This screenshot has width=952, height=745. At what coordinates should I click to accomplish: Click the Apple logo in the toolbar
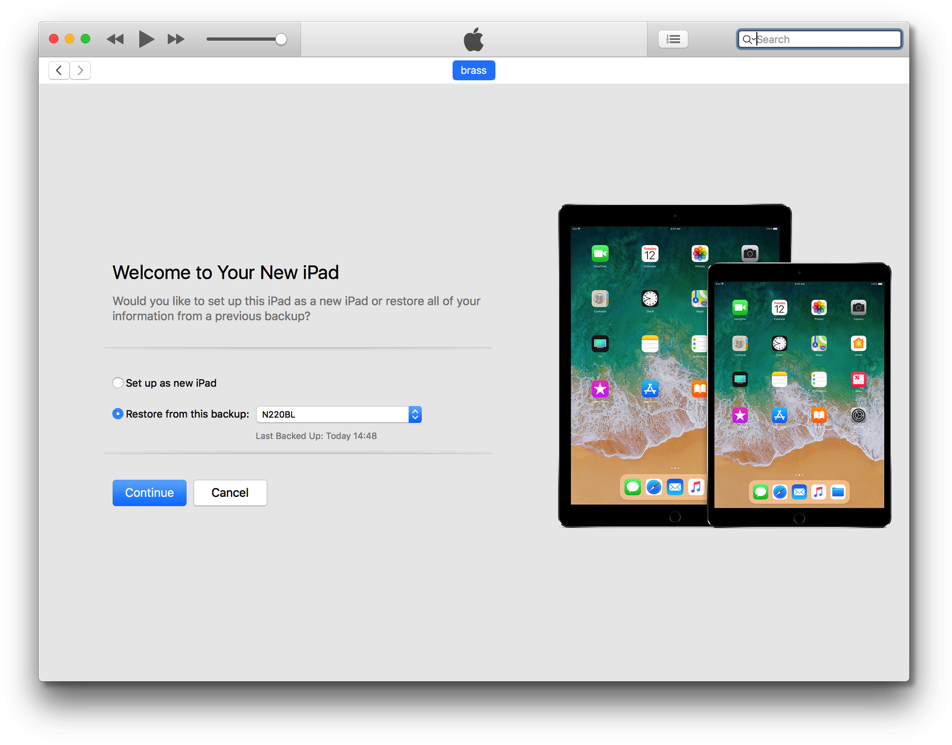pos(474,39)
